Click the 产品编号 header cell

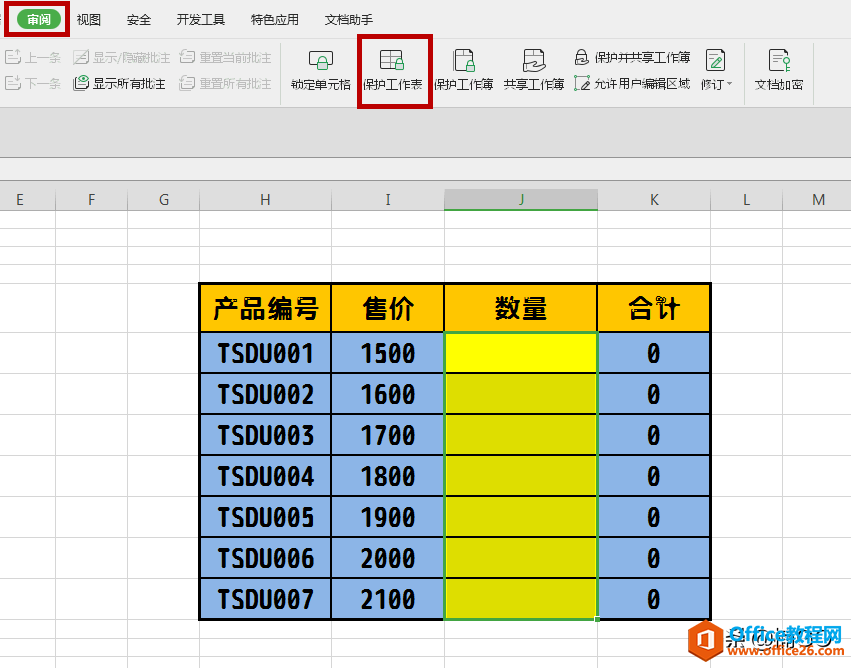coord(265,308)
